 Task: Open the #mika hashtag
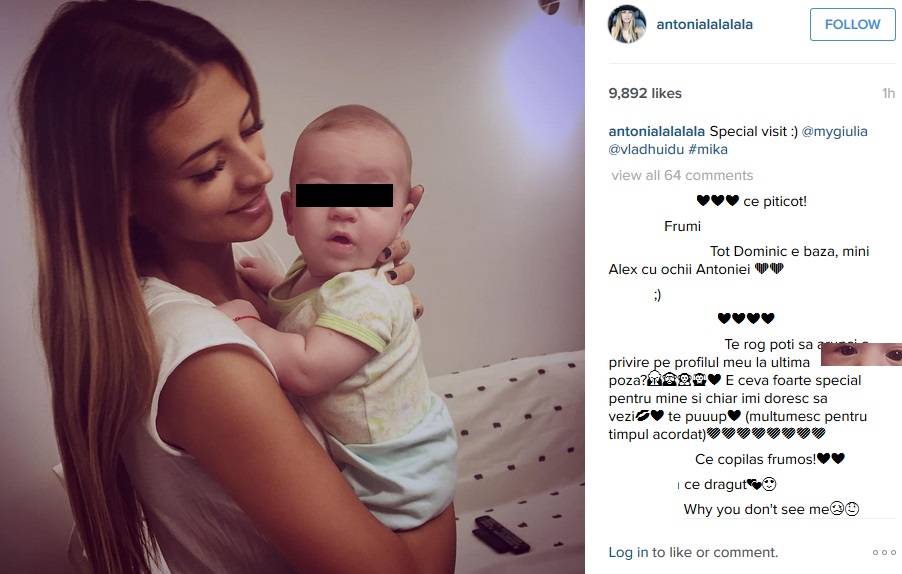coord(708,150)
